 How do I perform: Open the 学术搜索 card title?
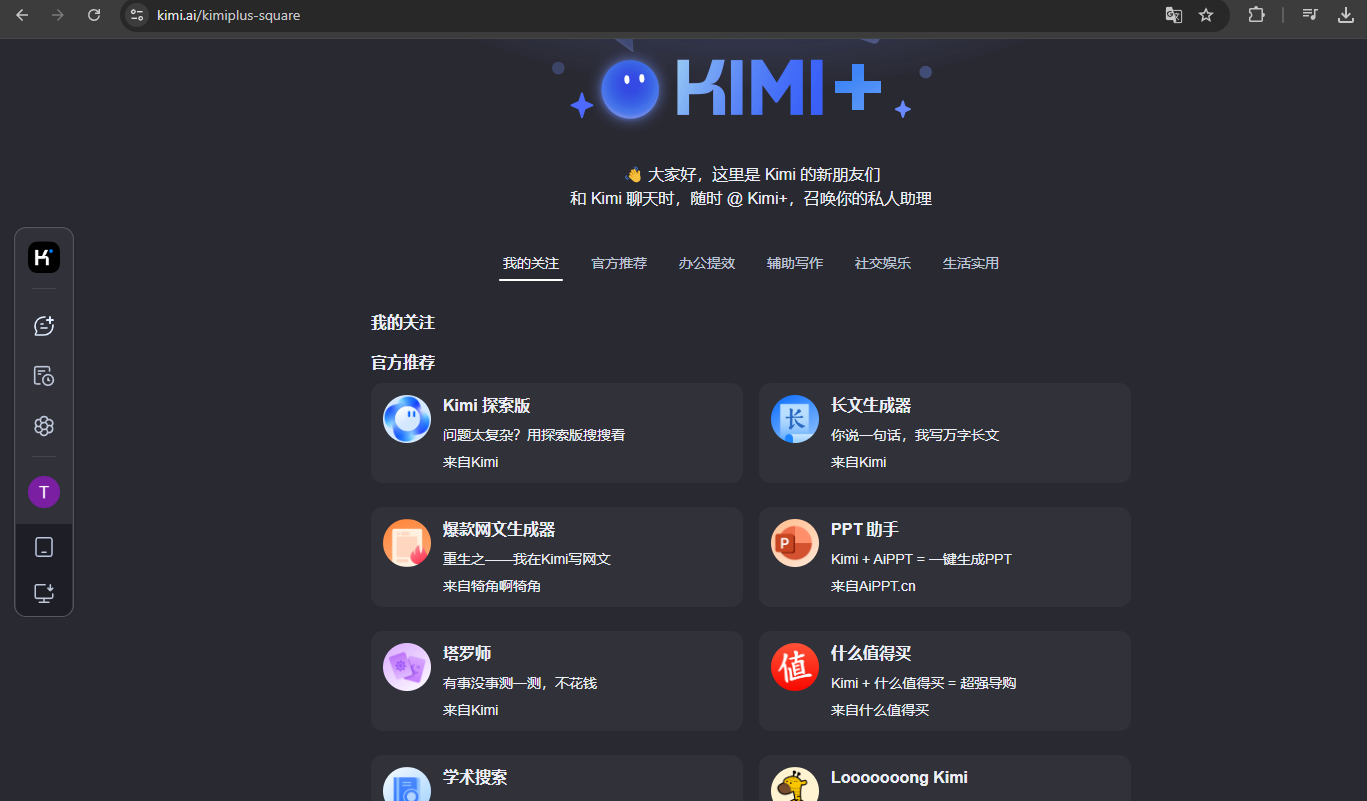point(475,777)
